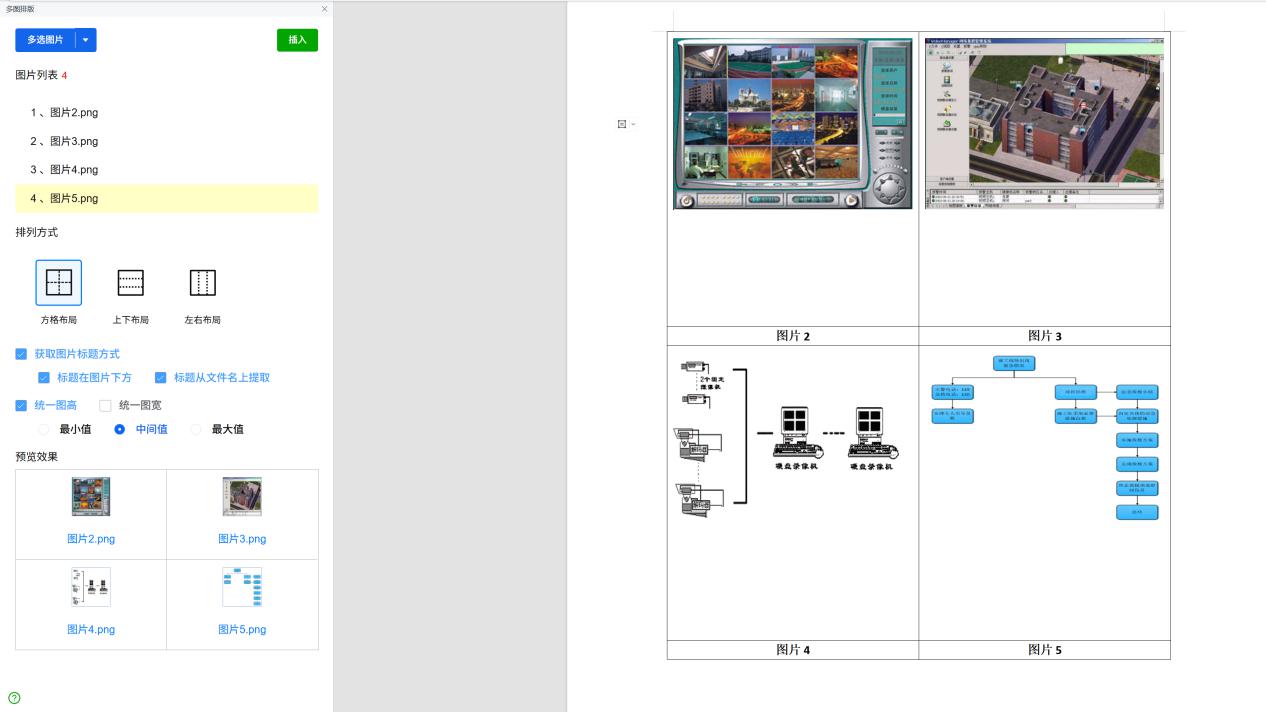Viewport: 1266px width, 712px height.
Task: Select 图片3.png in the image list
Action: 167,141
